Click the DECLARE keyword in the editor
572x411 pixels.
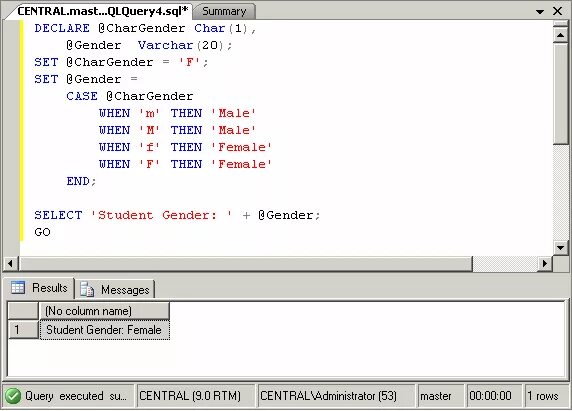tap(62, 28)
